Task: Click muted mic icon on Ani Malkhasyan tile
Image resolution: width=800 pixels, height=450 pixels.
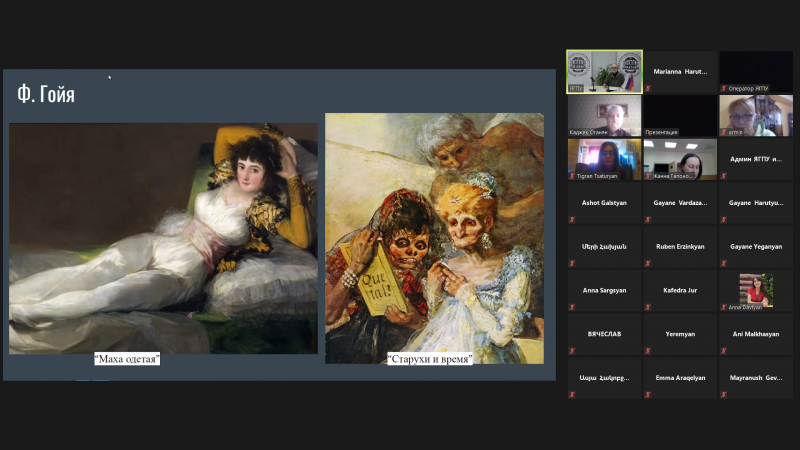Action: coord(724,350)
